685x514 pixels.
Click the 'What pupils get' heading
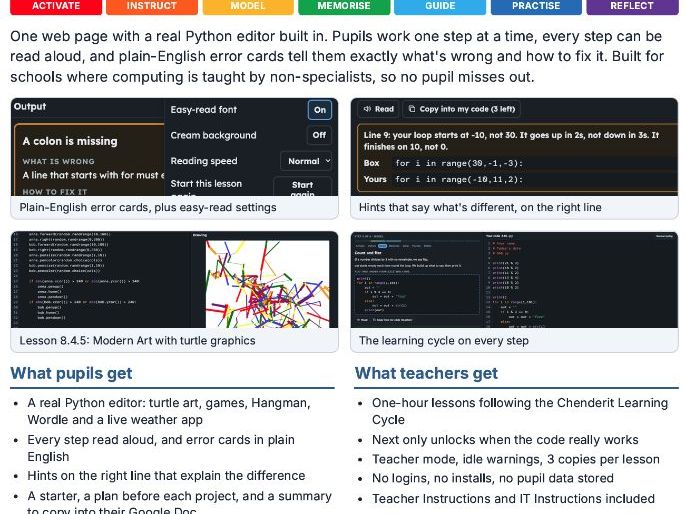[71, 373]
